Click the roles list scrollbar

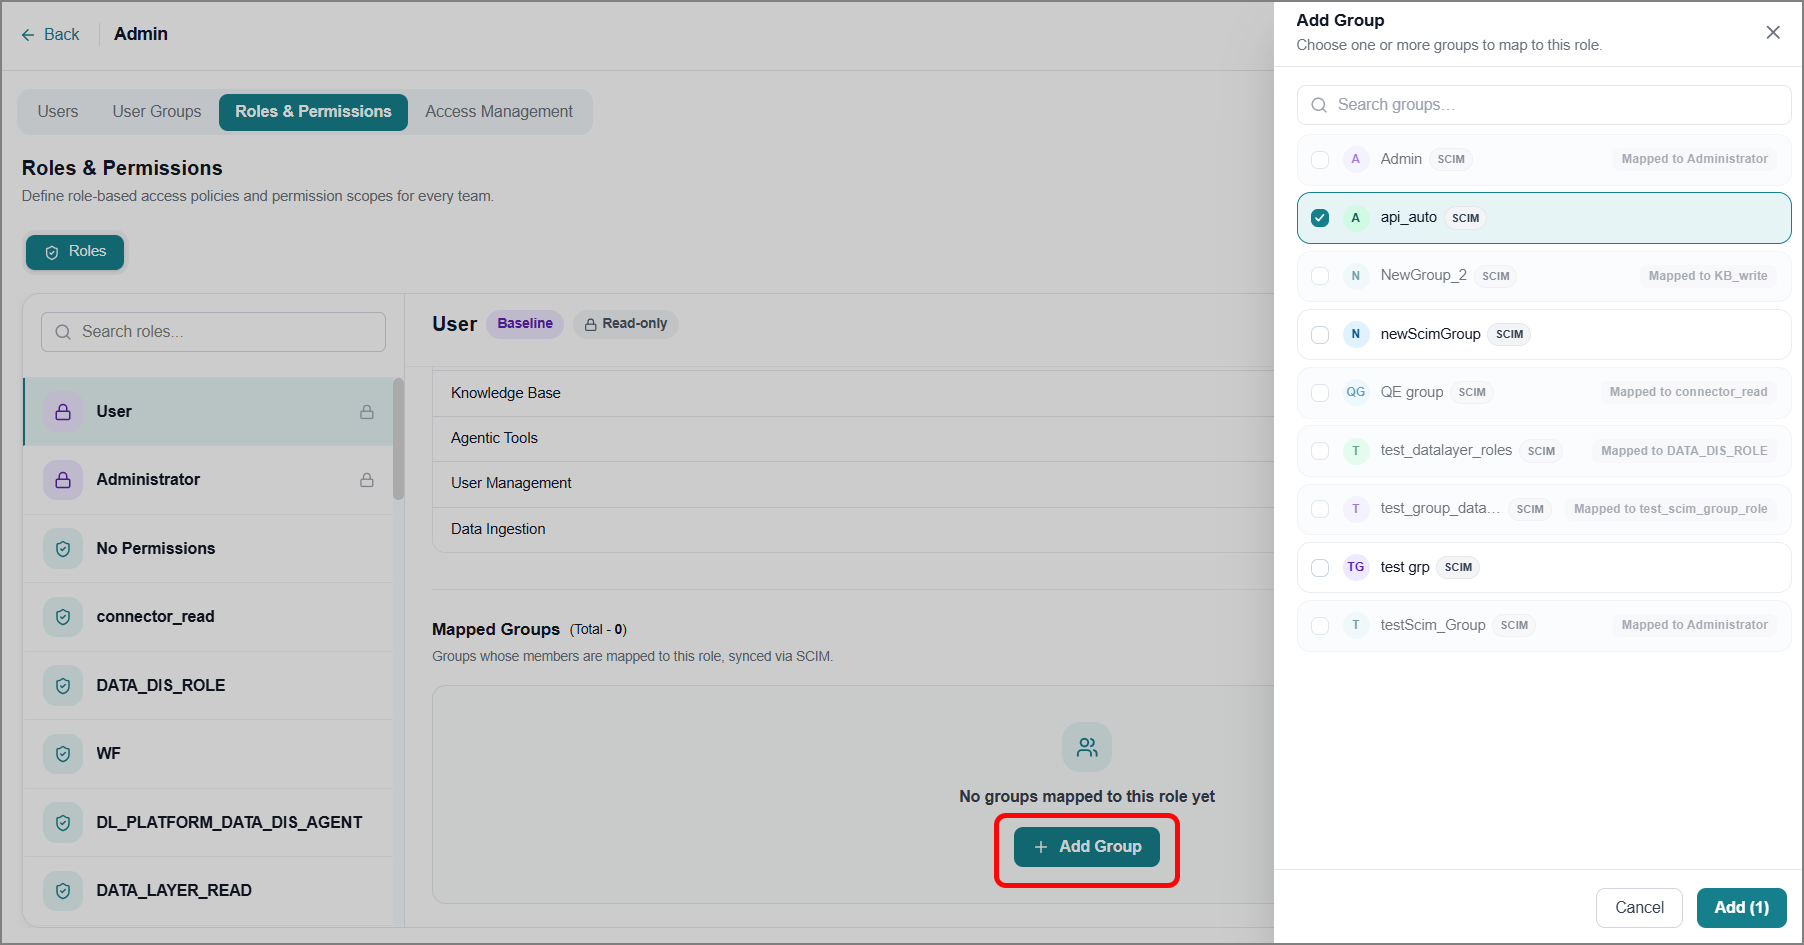pyautogui.click(x=398, y=438)
